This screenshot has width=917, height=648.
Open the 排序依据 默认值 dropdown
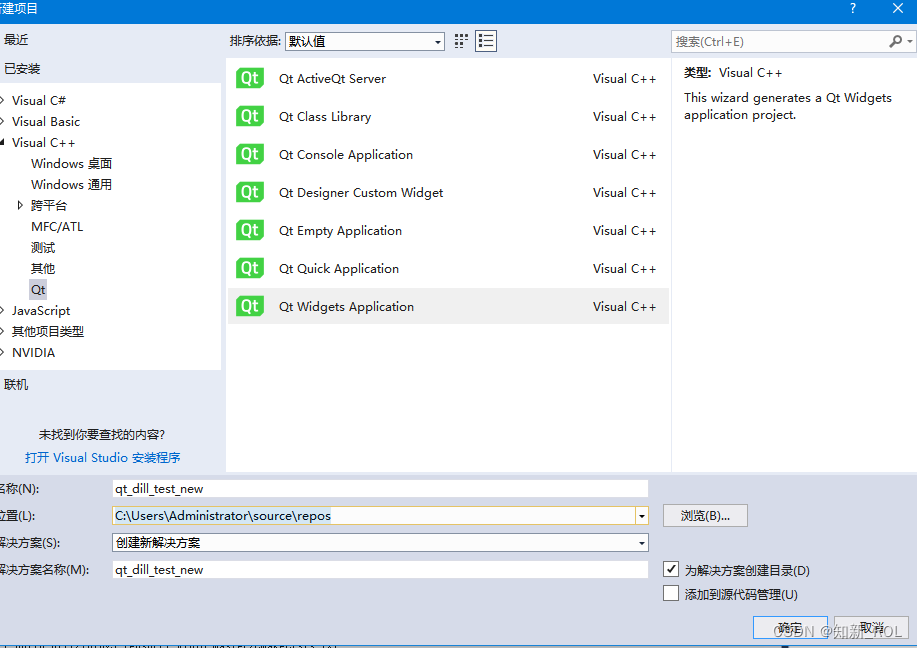pyautogui.click(x=437, y=41)
